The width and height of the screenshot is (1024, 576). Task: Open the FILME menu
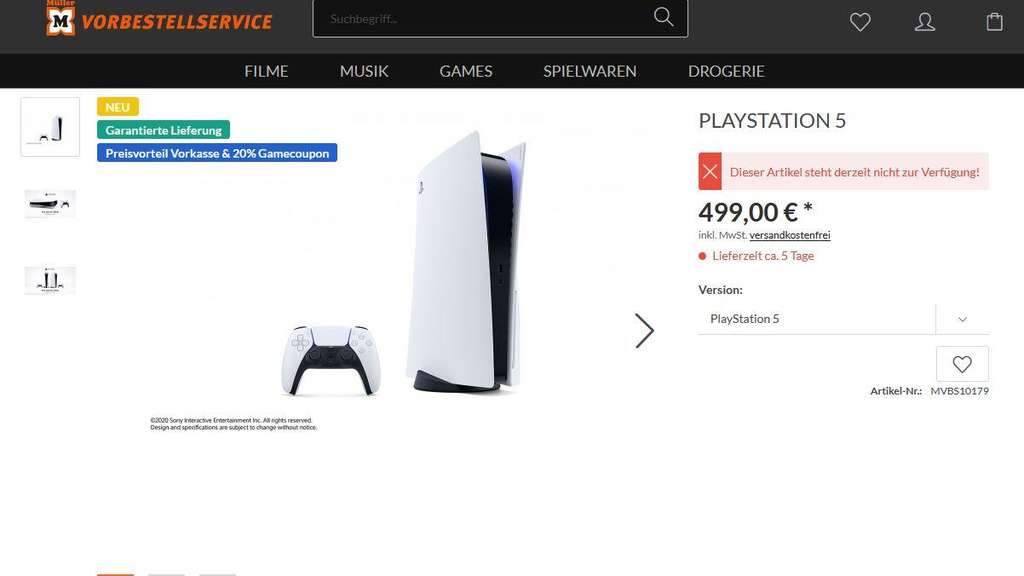click(x=266, y=71)
